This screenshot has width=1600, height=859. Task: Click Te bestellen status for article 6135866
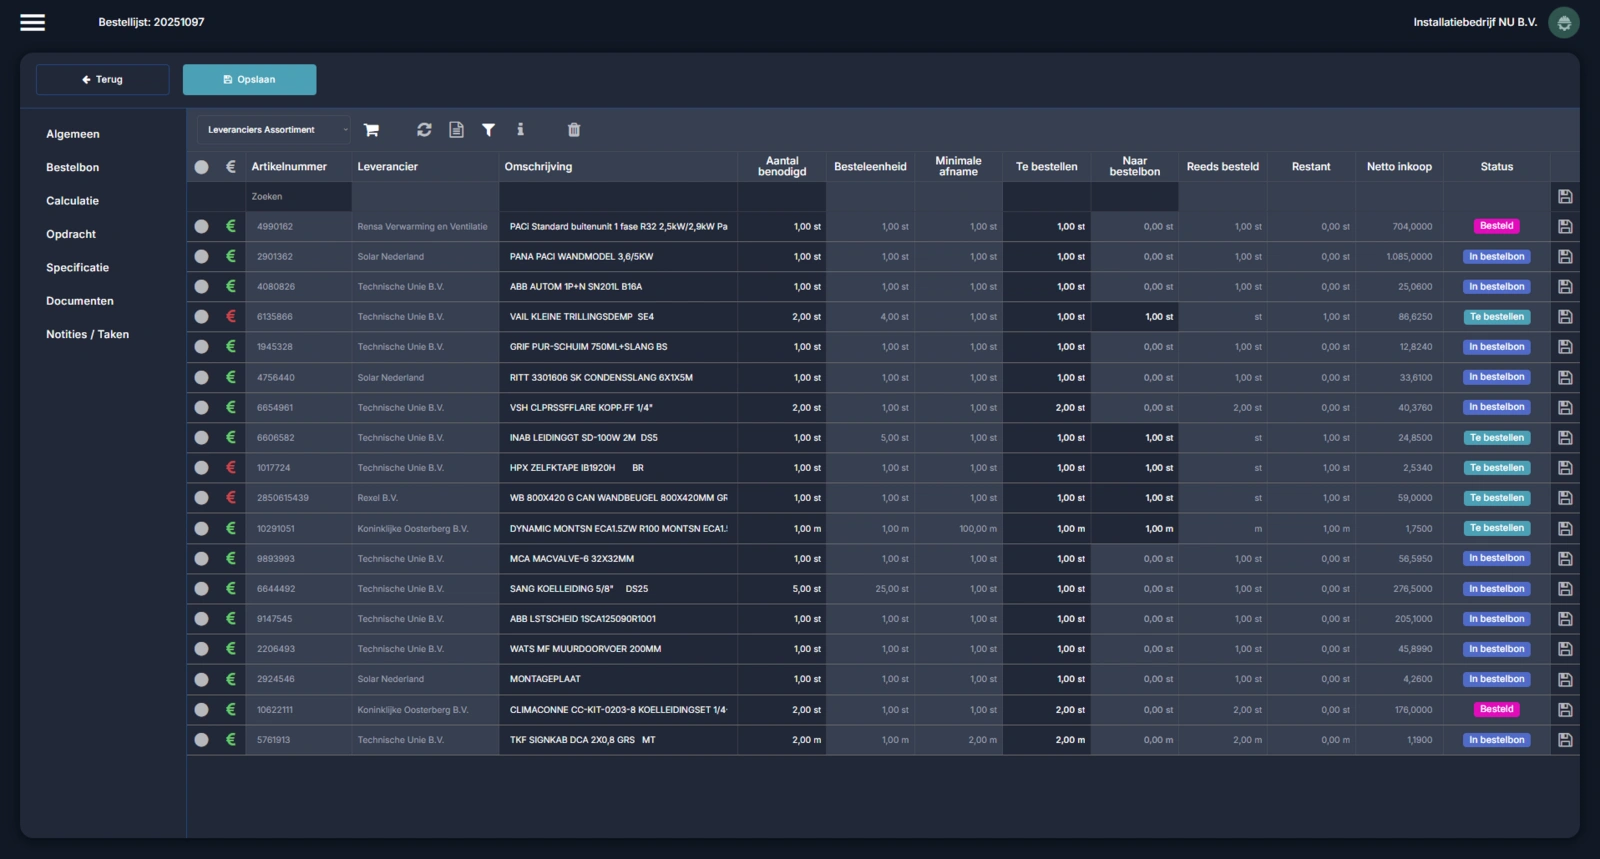click(x=1497, y=317)
